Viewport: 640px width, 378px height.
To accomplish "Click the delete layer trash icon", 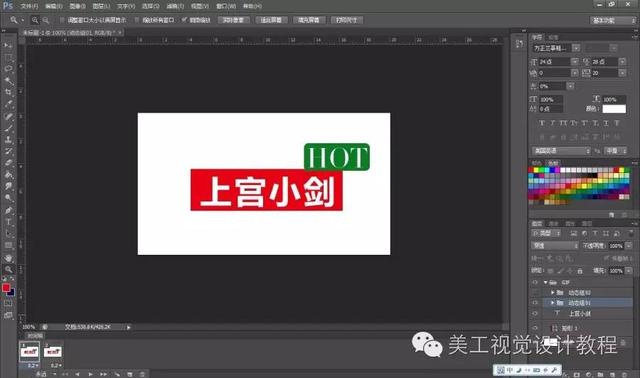I will (x=624, y=374).
